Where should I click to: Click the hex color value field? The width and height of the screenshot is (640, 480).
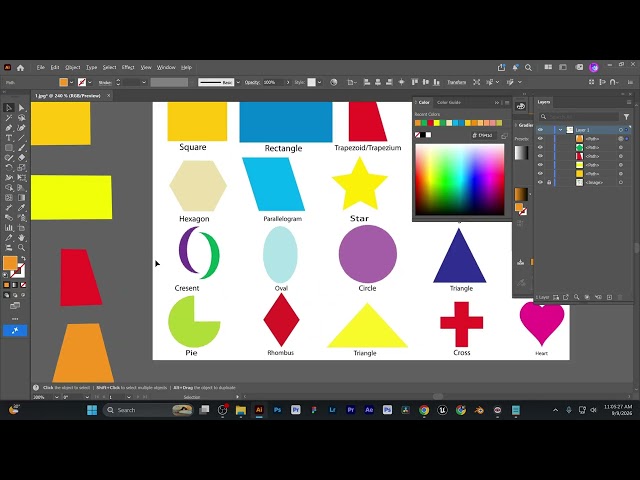[484, 135]
